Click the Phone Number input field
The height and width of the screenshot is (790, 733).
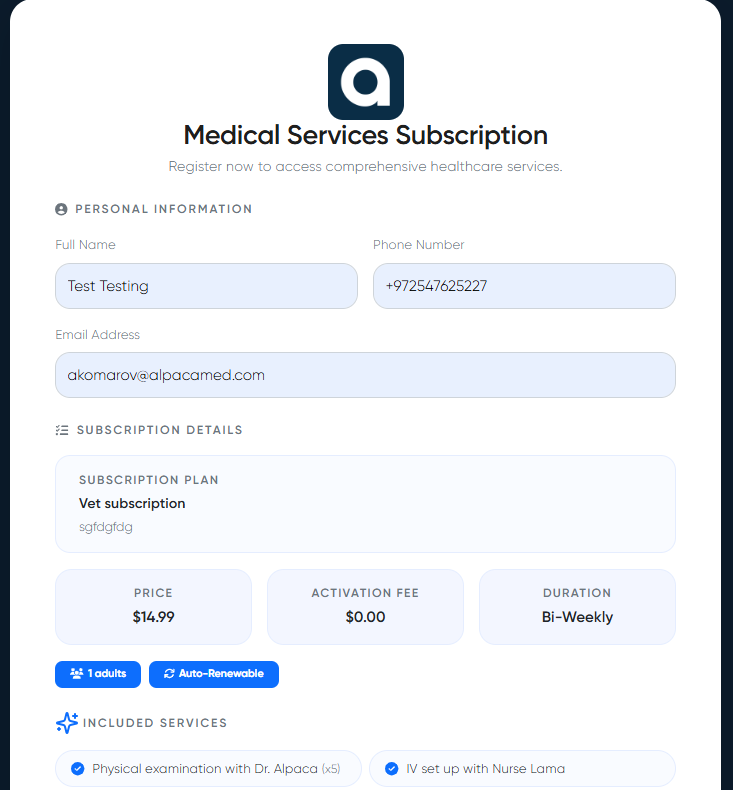click(x=524, y=286)
